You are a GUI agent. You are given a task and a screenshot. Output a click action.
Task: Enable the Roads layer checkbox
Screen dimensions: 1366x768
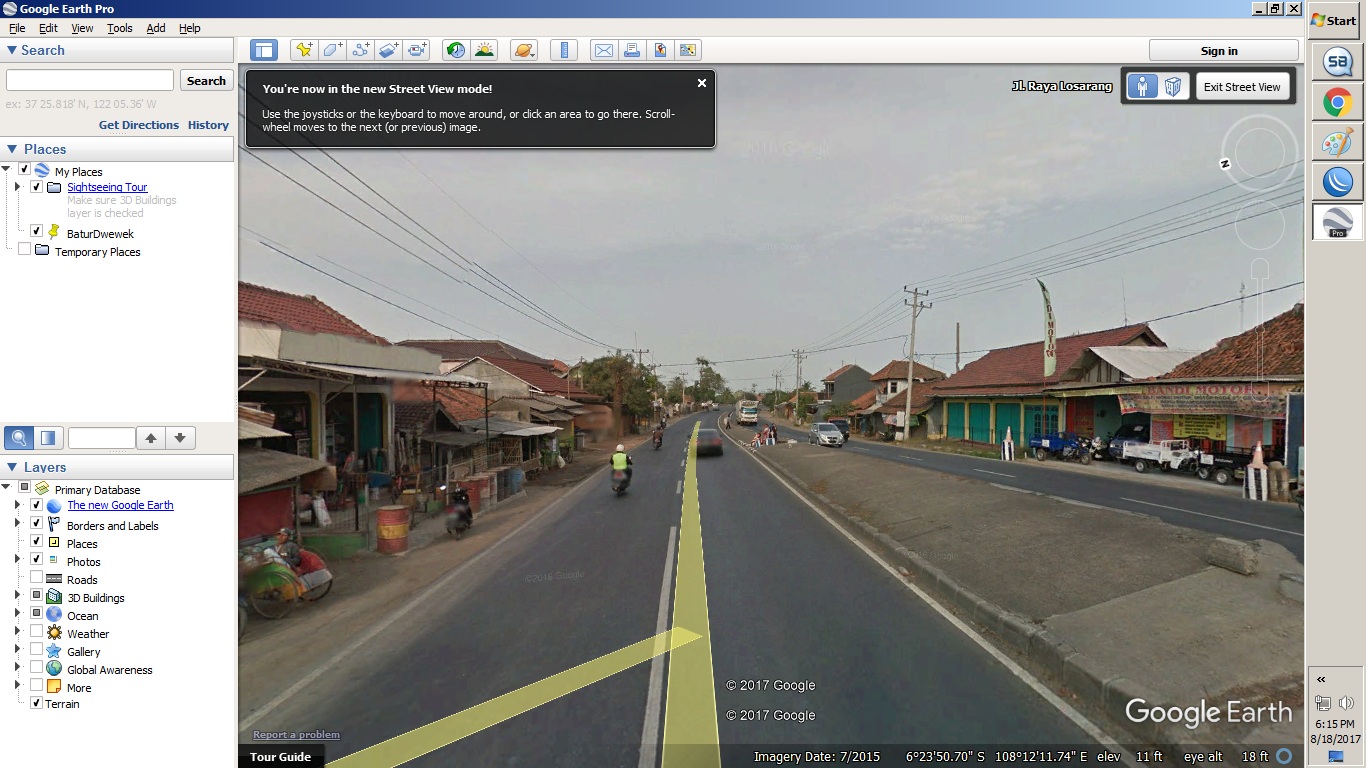(x=37, y=577)
